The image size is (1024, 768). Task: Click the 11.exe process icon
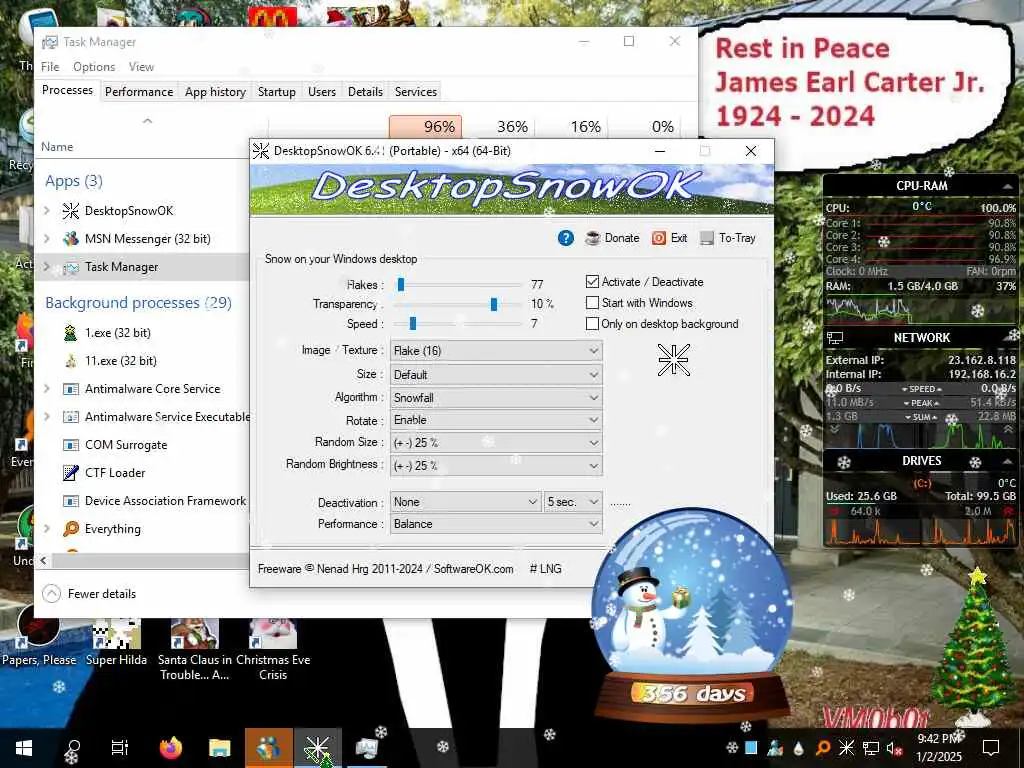point(71,361)
